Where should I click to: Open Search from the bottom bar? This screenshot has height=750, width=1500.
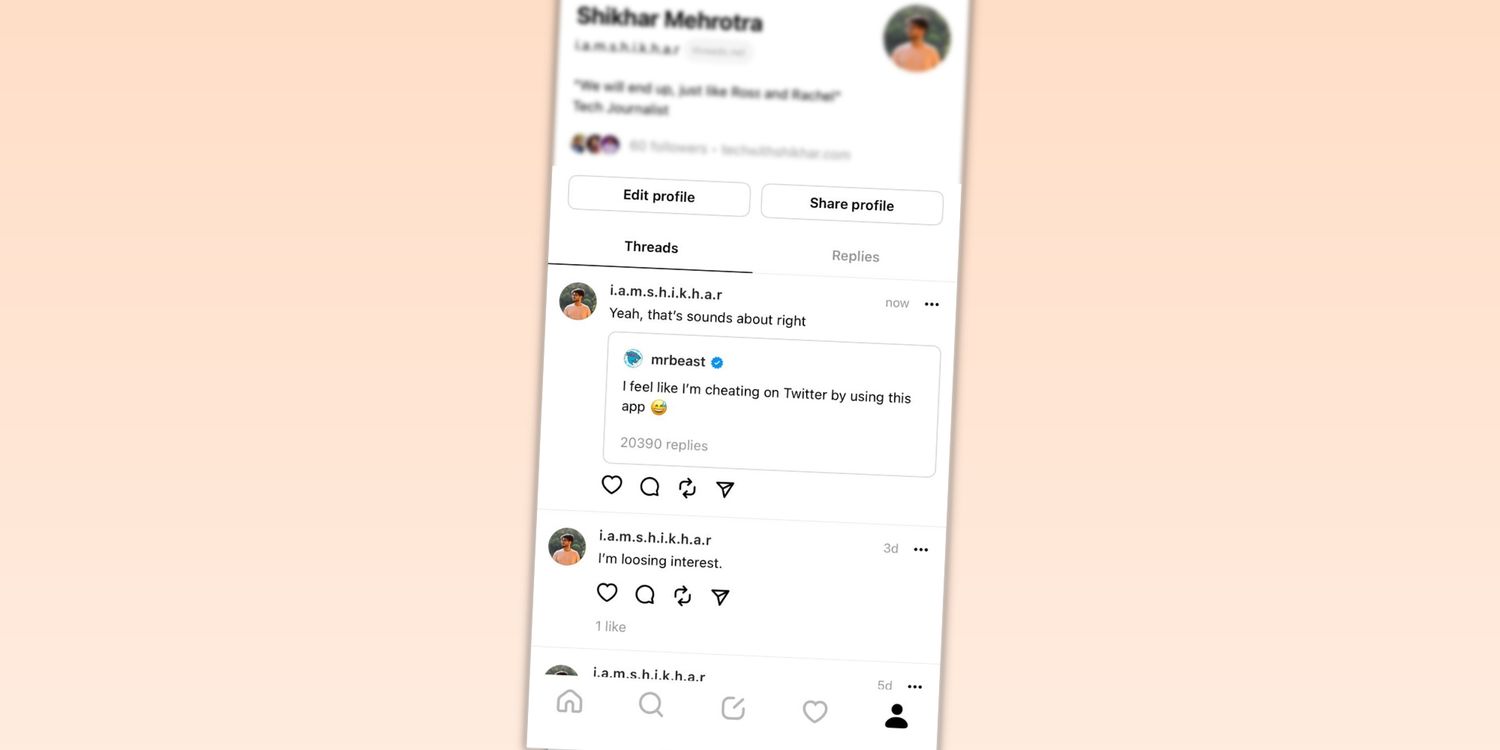tap(651, 705)
